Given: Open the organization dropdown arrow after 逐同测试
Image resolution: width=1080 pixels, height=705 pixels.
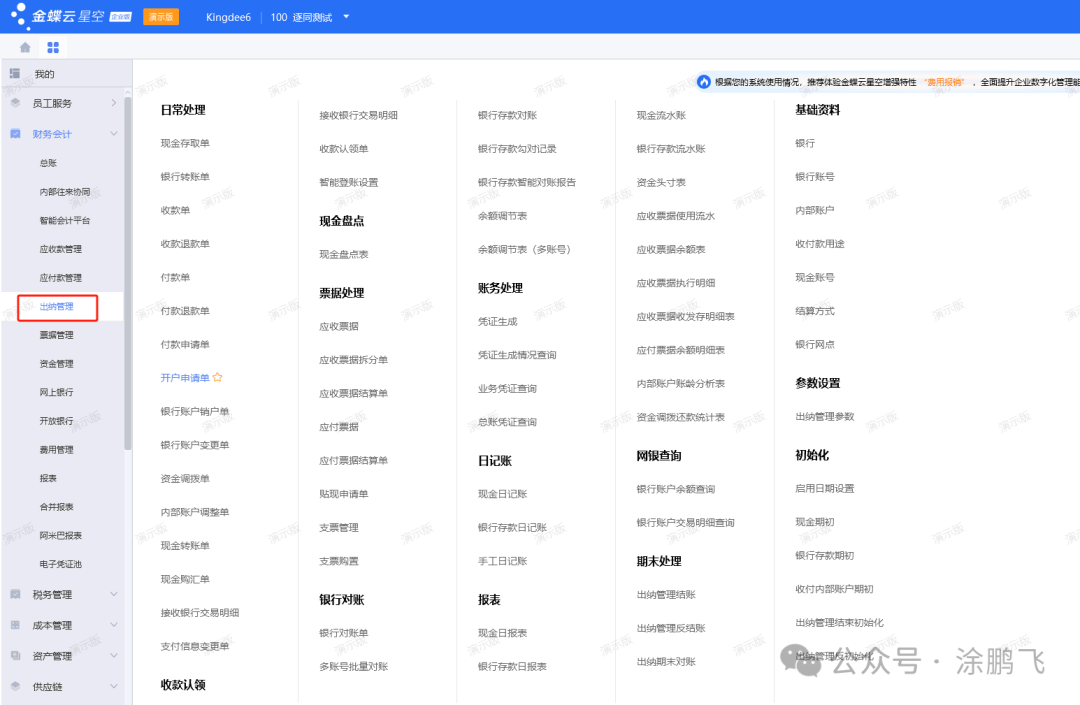Looking at the screenshot, I should pos(346,17).
